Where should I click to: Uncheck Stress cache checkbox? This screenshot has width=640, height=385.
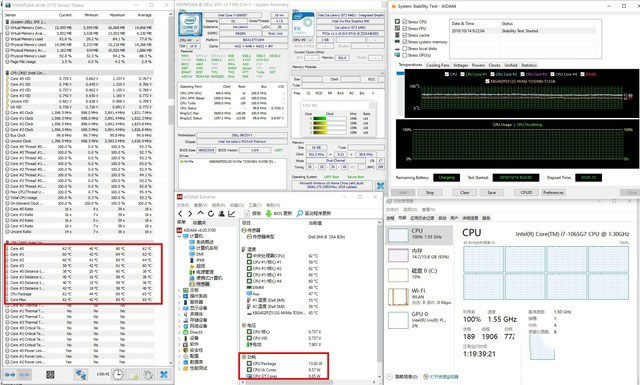click(404, 35)
